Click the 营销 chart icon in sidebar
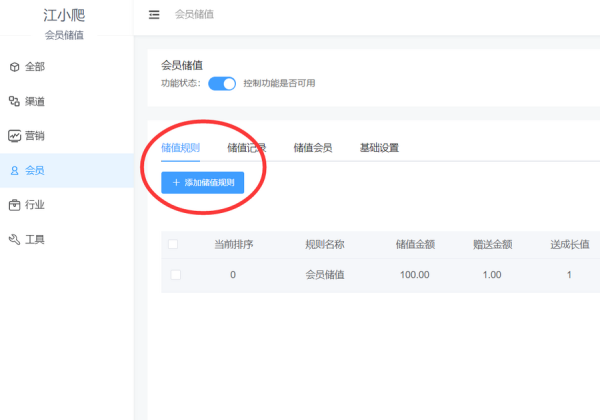 (15, 136)
